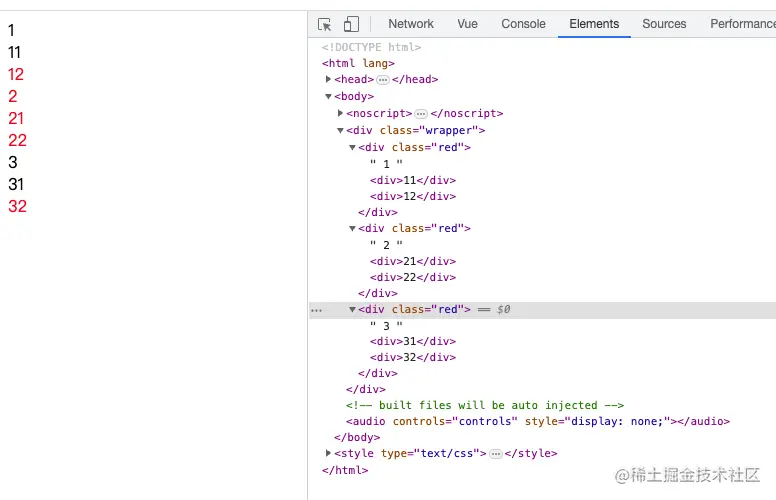The width and height of the screenshot is (776, 500).
Task: Click the red text 21 on page
Action: [16, 118]
